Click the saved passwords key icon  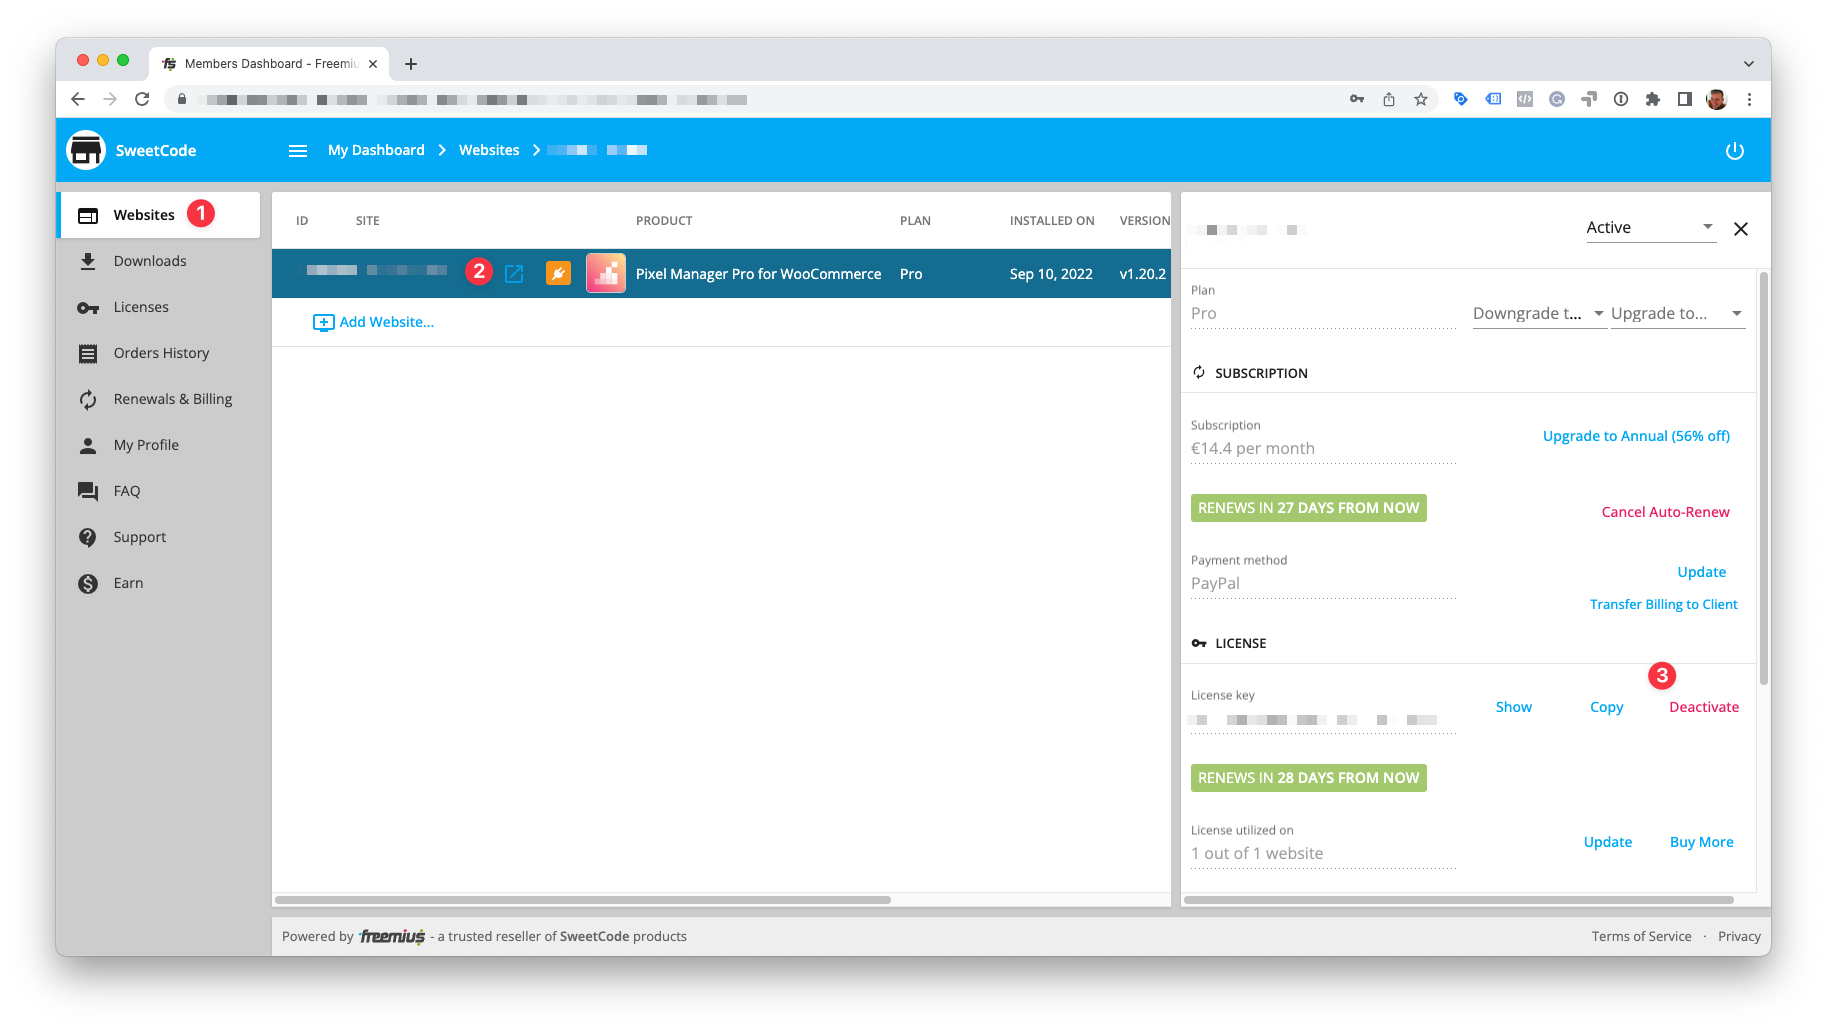(1357, 99)
